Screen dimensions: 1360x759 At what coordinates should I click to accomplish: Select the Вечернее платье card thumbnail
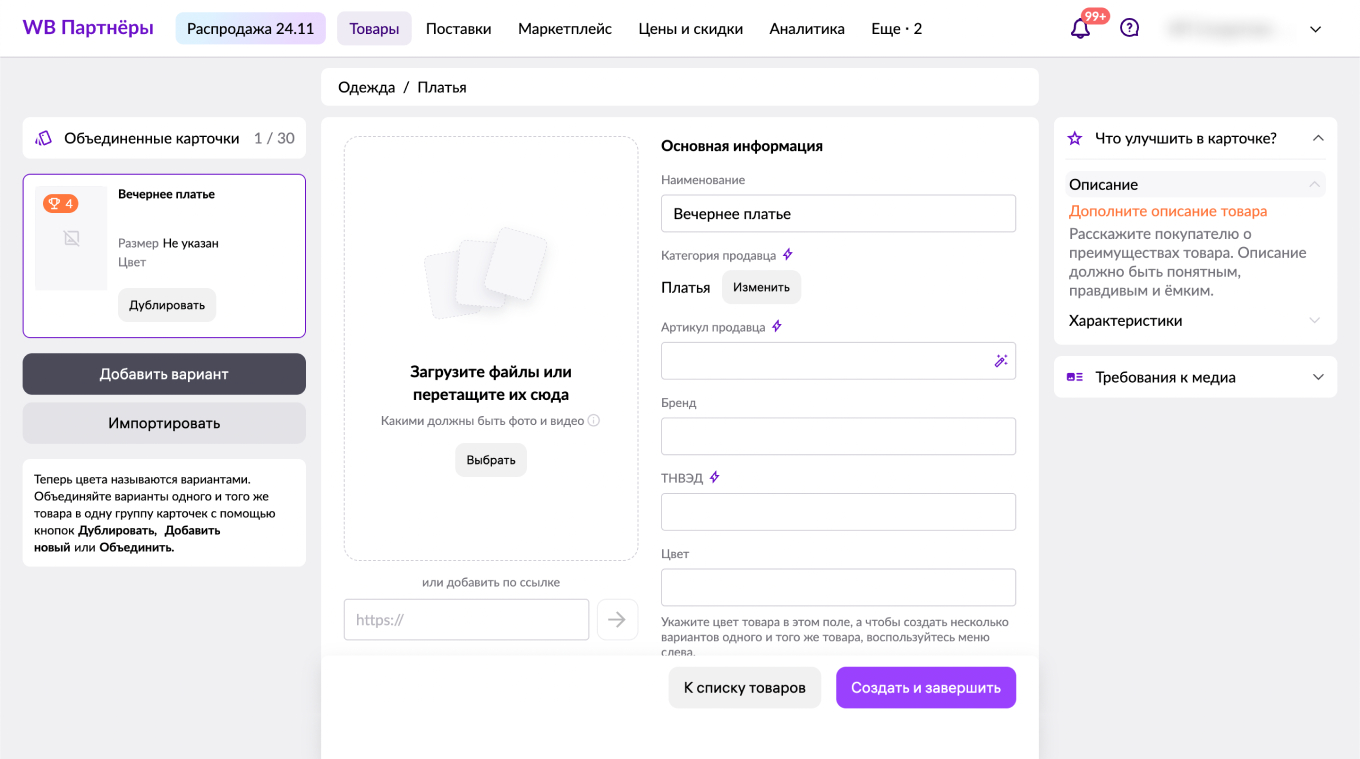pos(71,238)
